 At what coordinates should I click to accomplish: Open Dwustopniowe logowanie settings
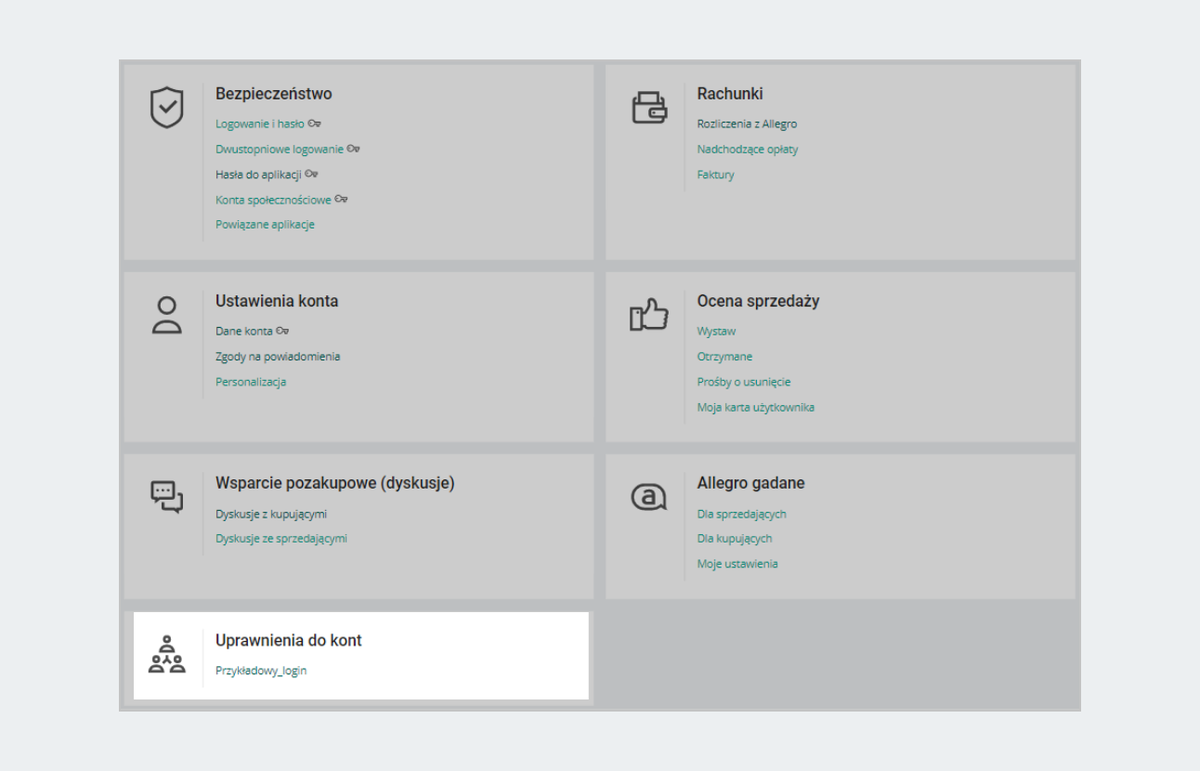point(279,149)
